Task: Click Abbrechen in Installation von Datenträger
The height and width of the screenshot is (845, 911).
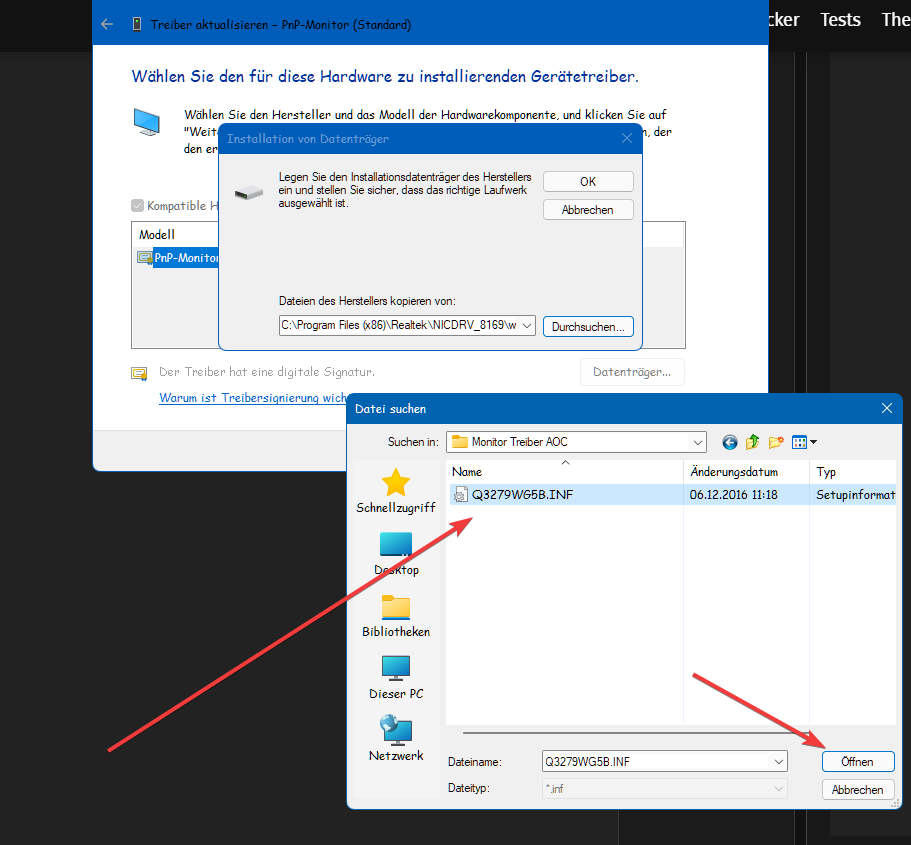Action: coord(588,210)
